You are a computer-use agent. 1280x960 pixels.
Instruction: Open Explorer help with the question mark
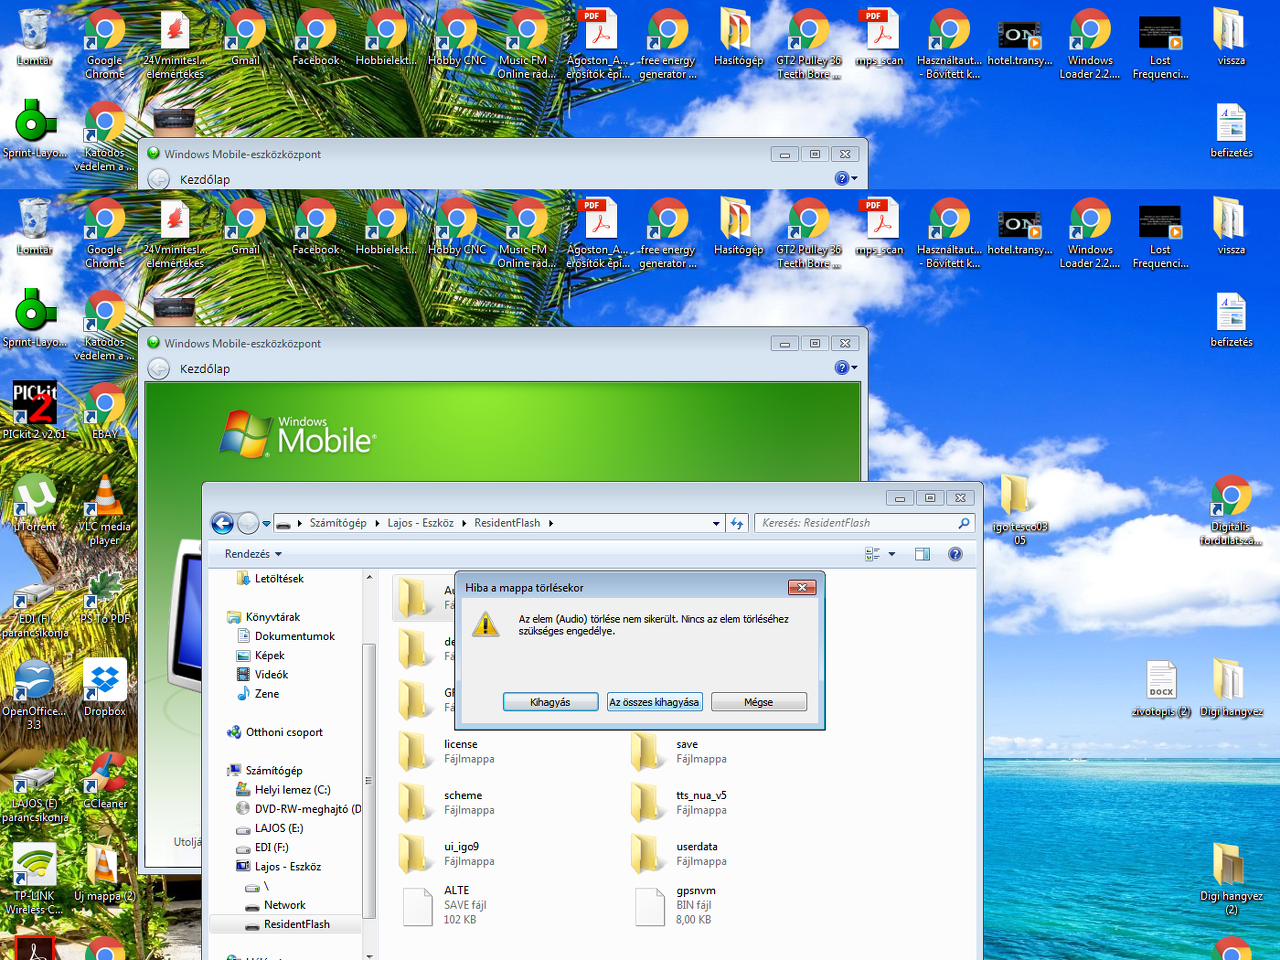coord(955,554)
